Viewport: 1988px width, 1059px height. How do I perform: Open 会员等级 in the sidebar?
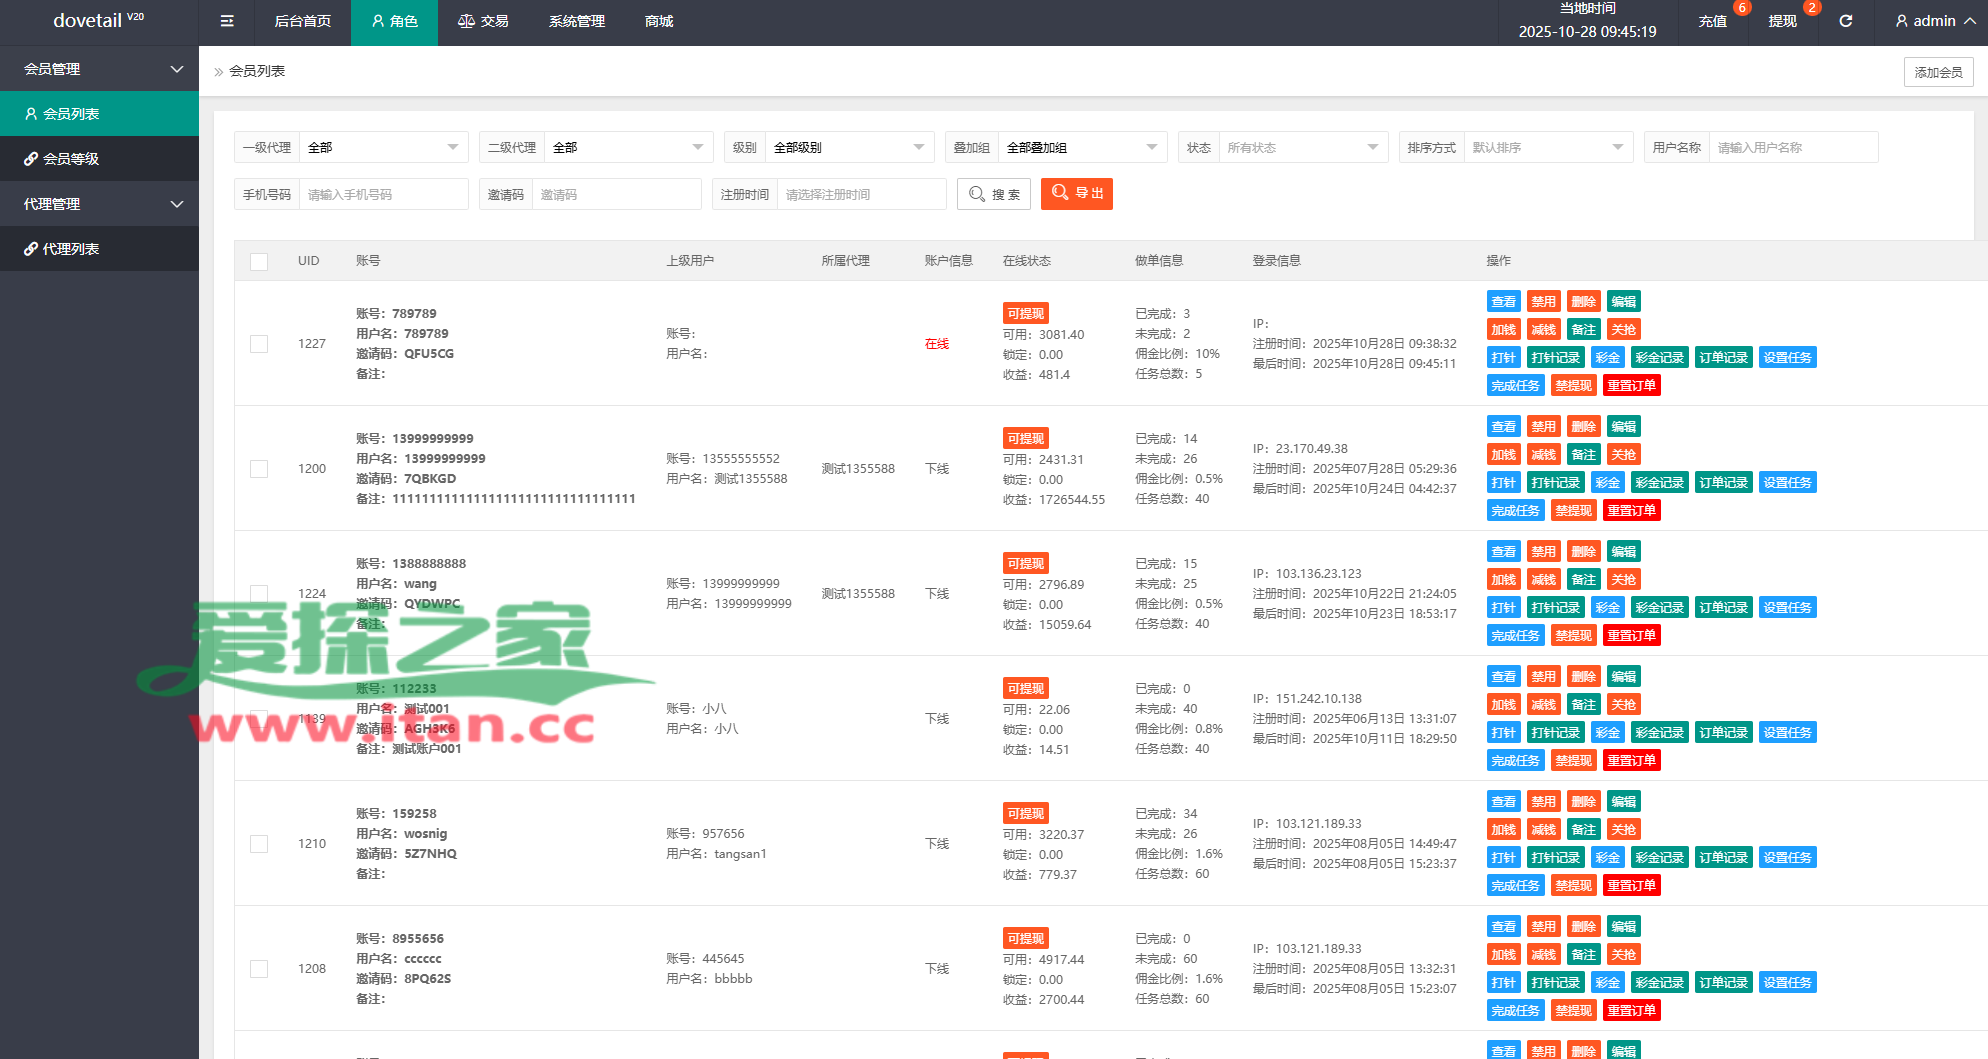pos(99,159)
